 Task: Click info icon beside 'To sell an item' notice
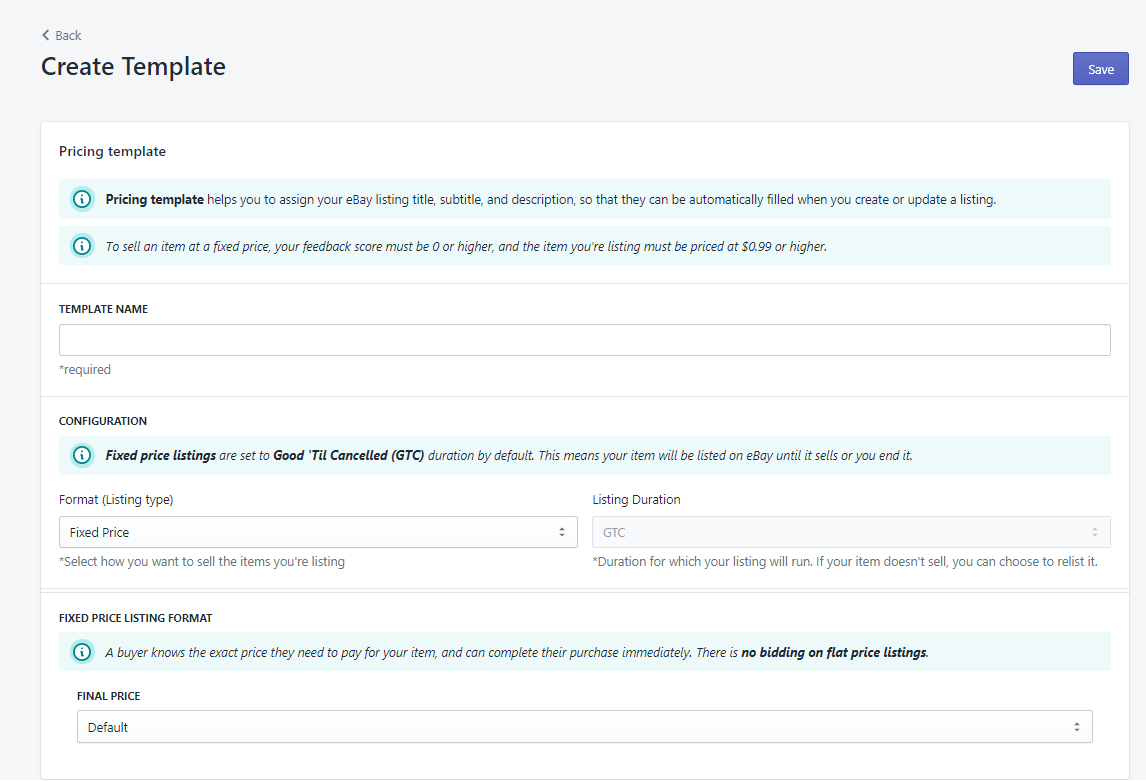pyautogui.click(x=82, y=246)
